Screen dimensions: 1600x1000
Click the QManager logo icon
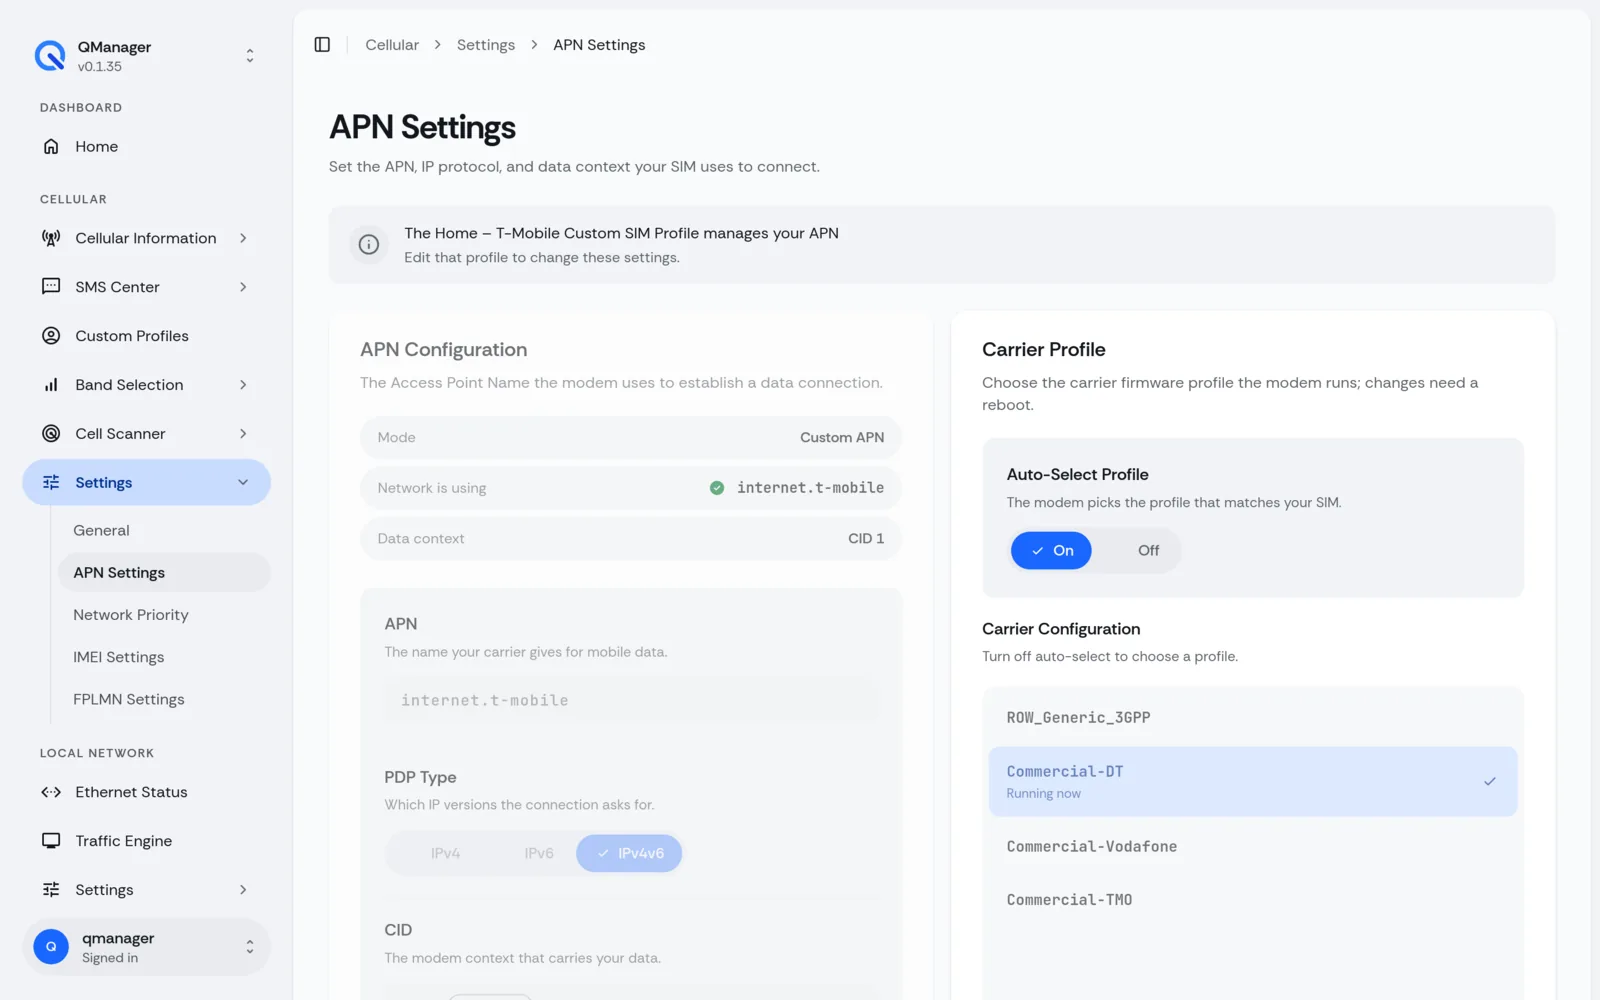coord(50,56)
